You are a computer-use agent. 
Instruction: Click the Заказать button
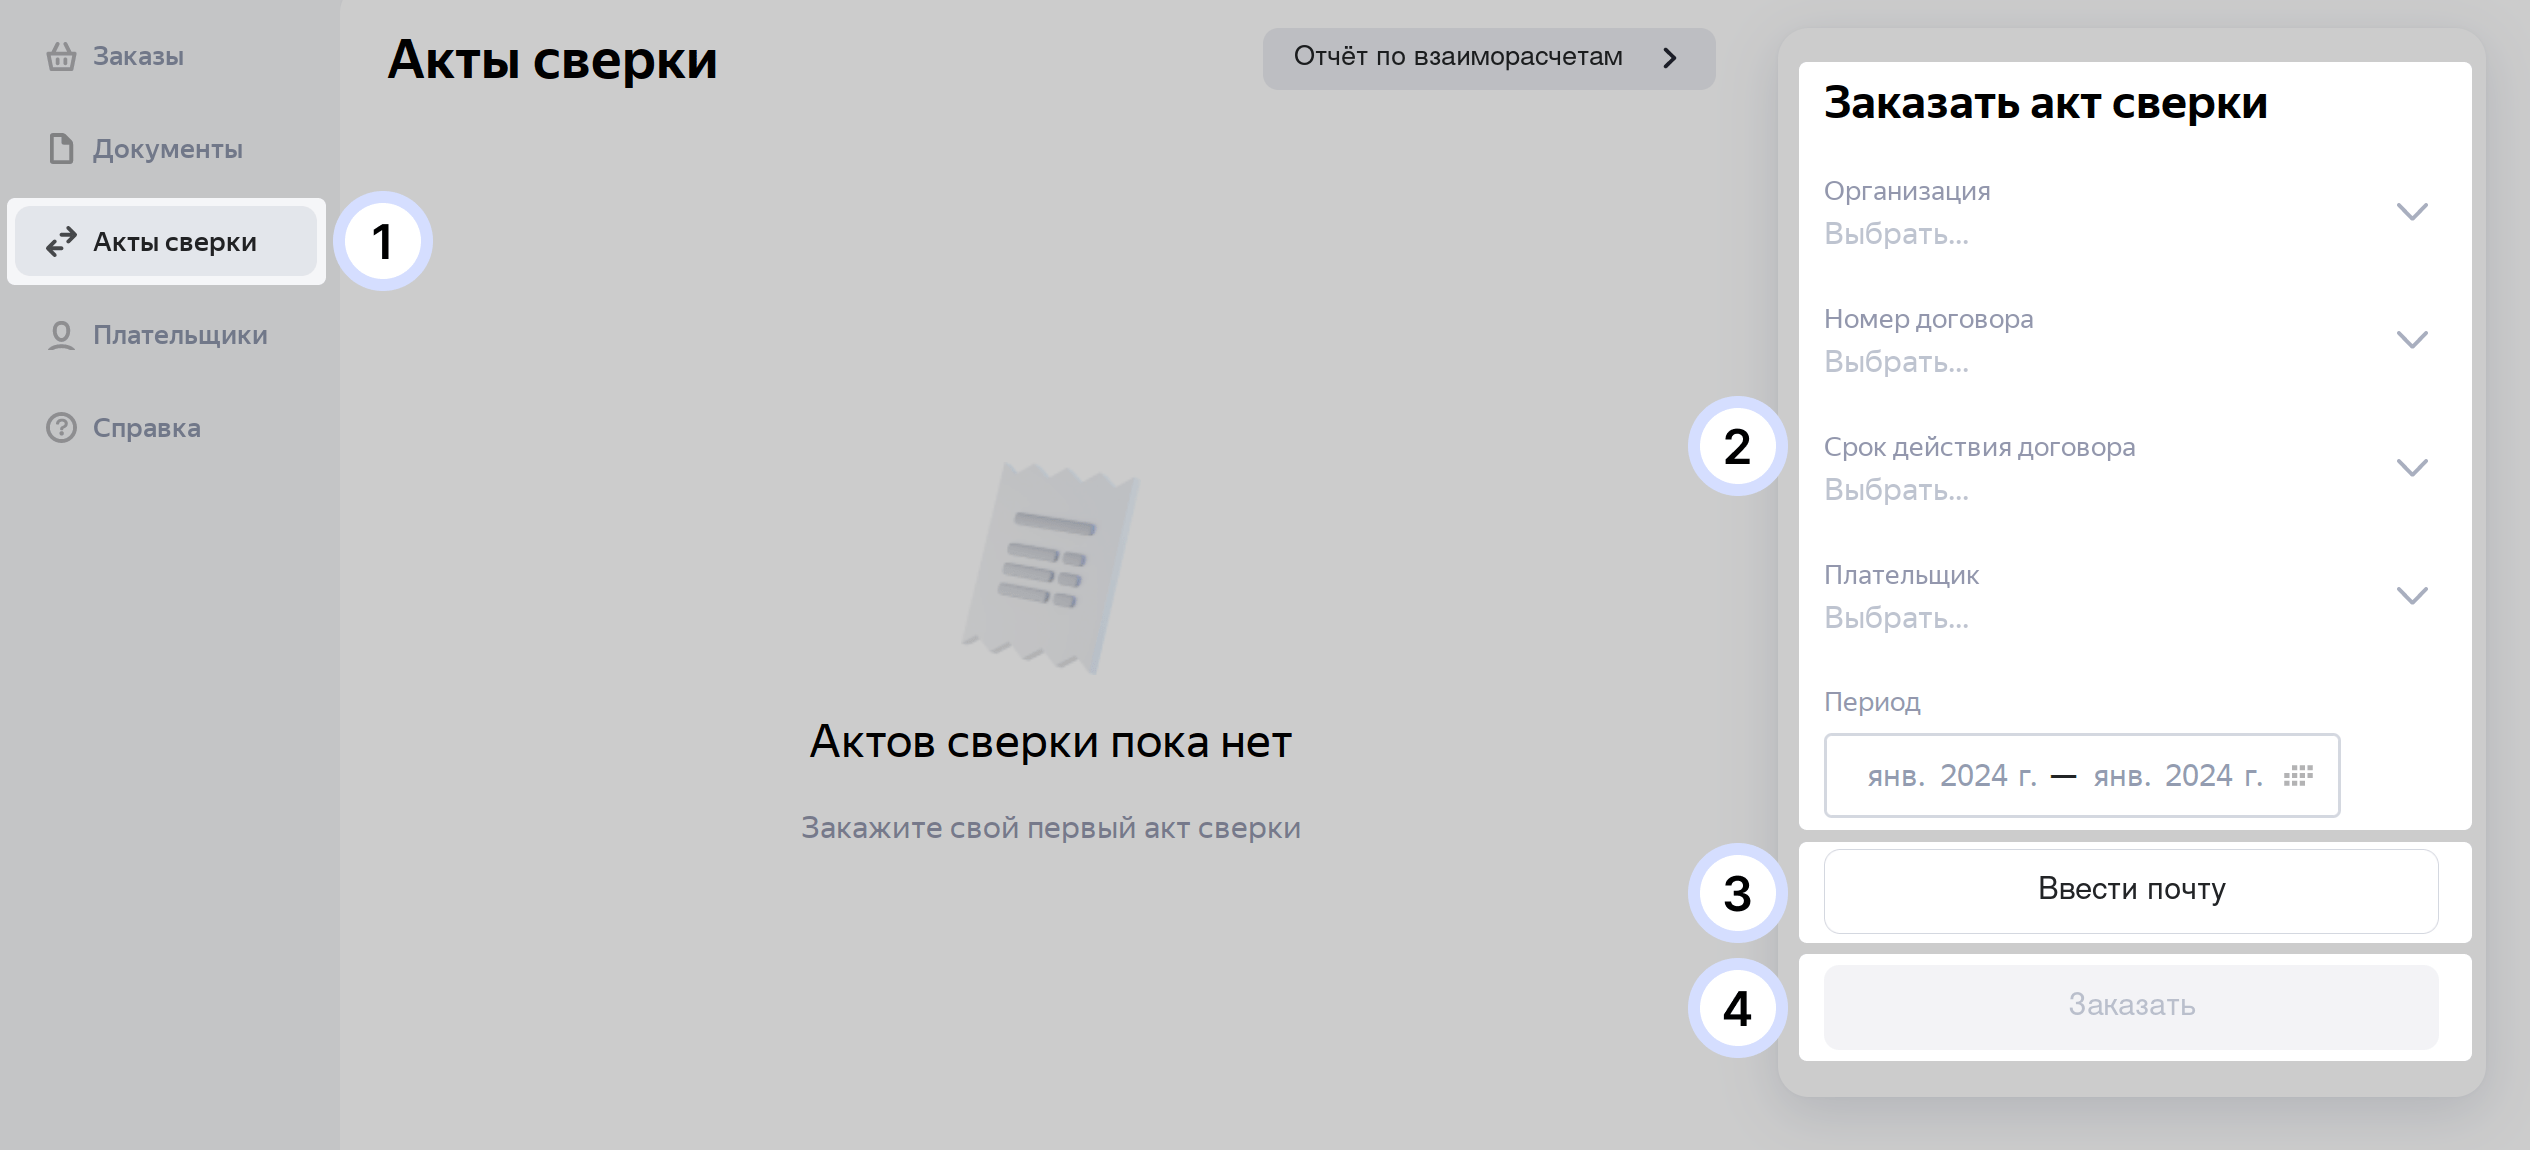(x=2130, y=1007)
